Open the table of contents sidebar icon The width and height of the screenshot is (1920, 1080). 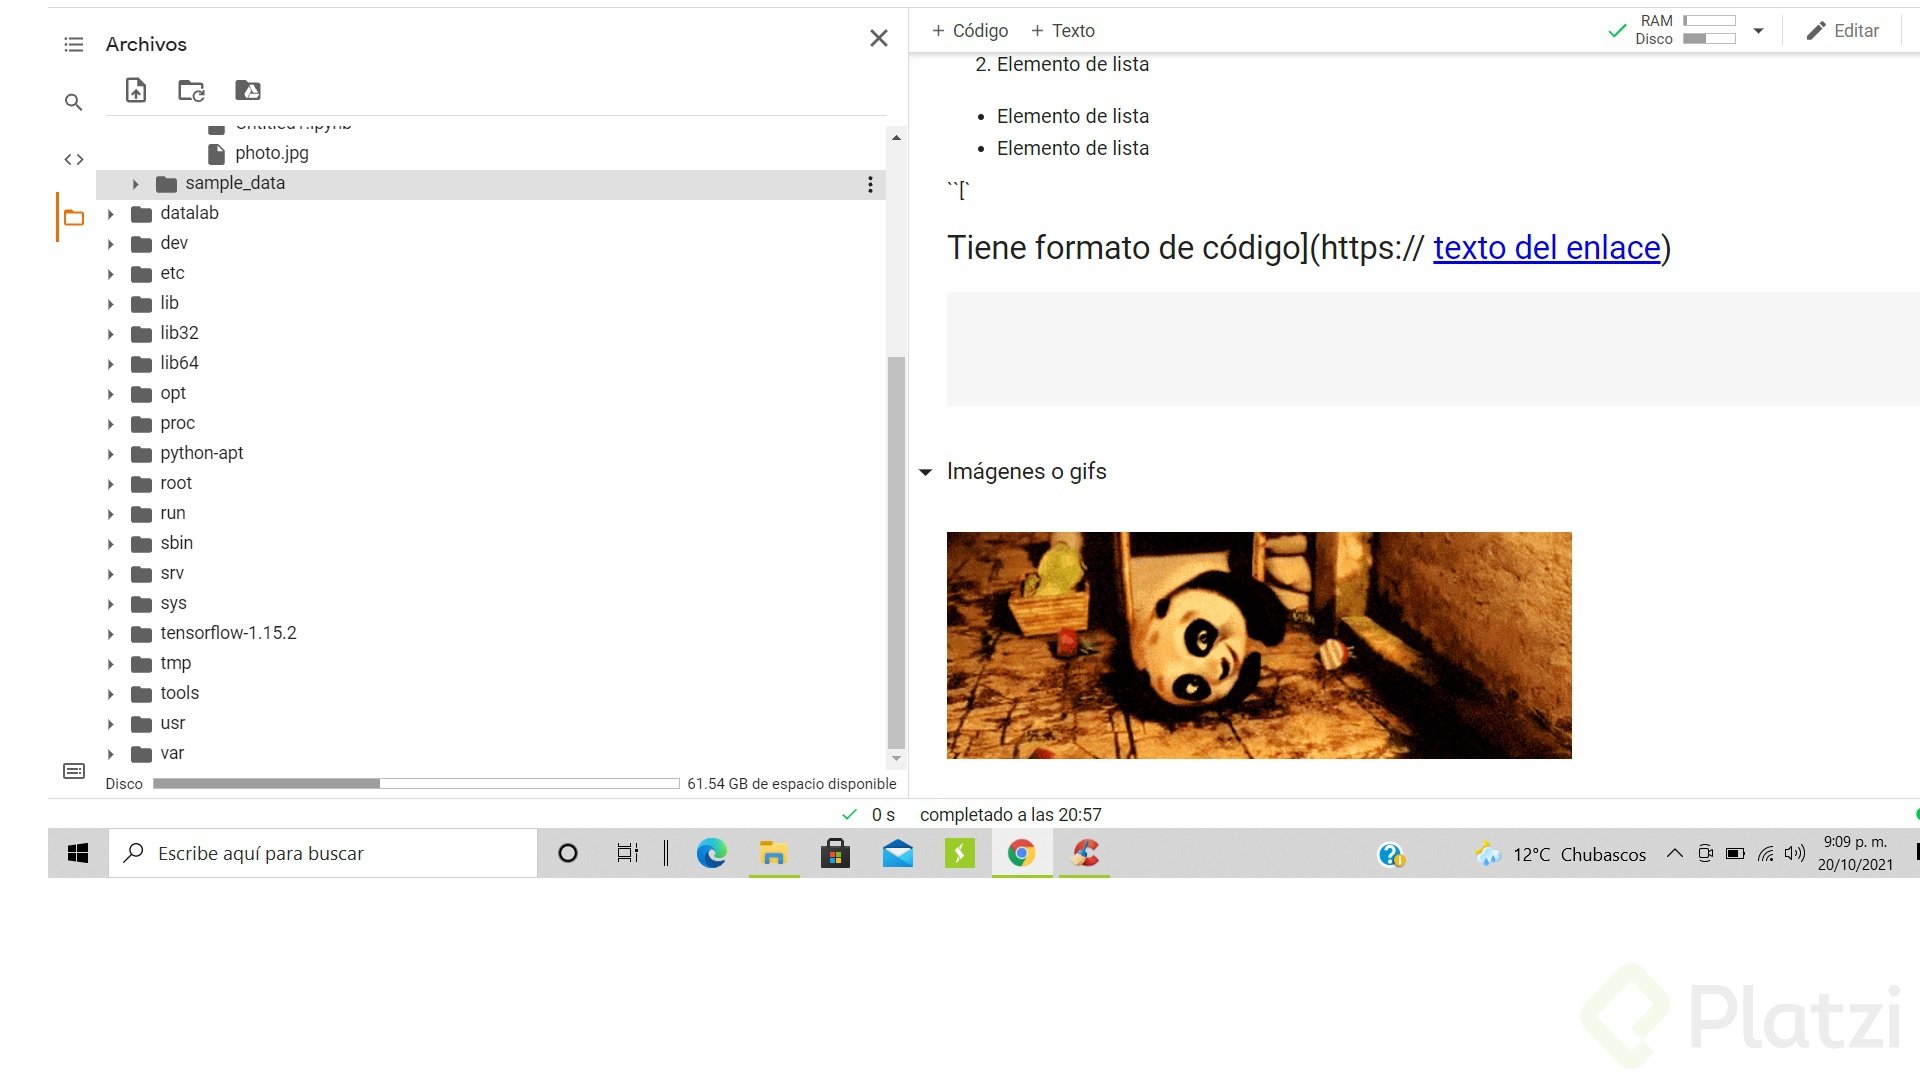pos(73,44)
